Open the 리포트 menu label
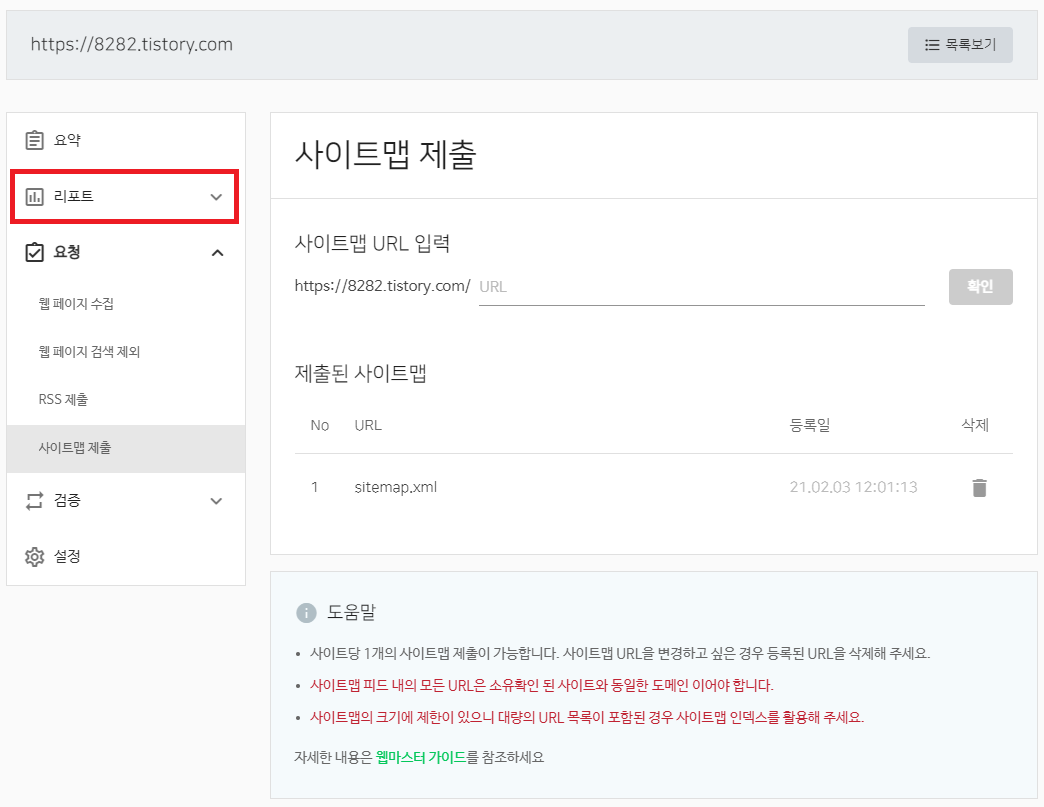The width and height of the screenshot is (1044, 807). (x=73, y=196)
